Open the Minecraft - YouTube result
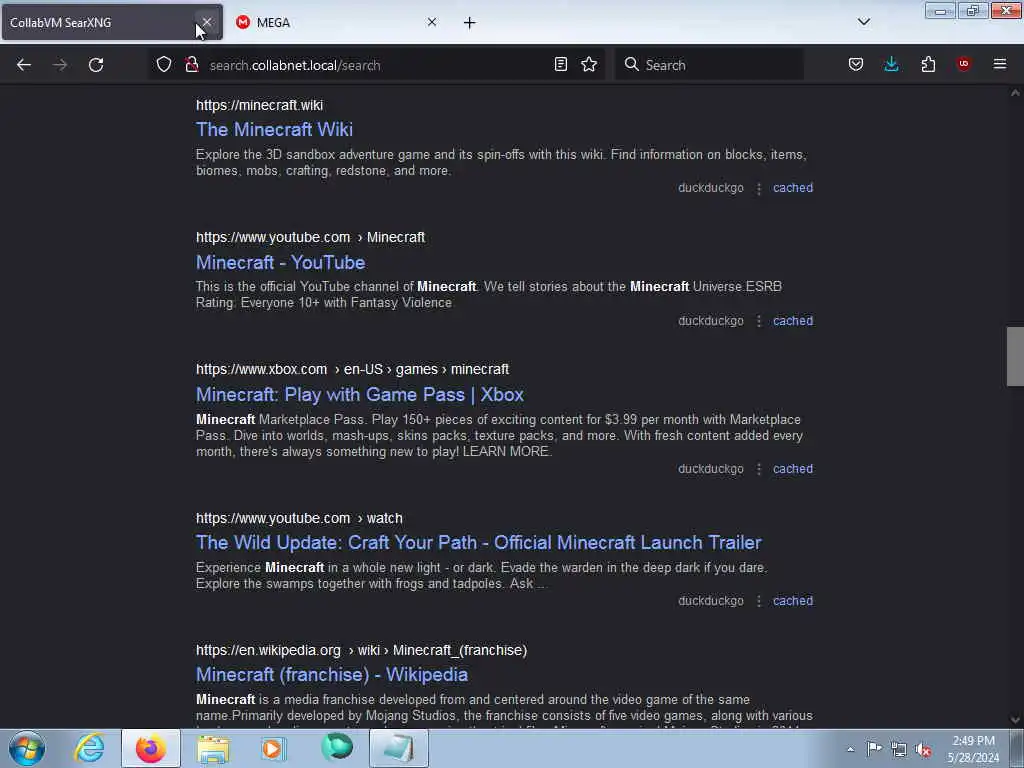The width and height of the screenshot is (1024, 768). click(281, 263)
